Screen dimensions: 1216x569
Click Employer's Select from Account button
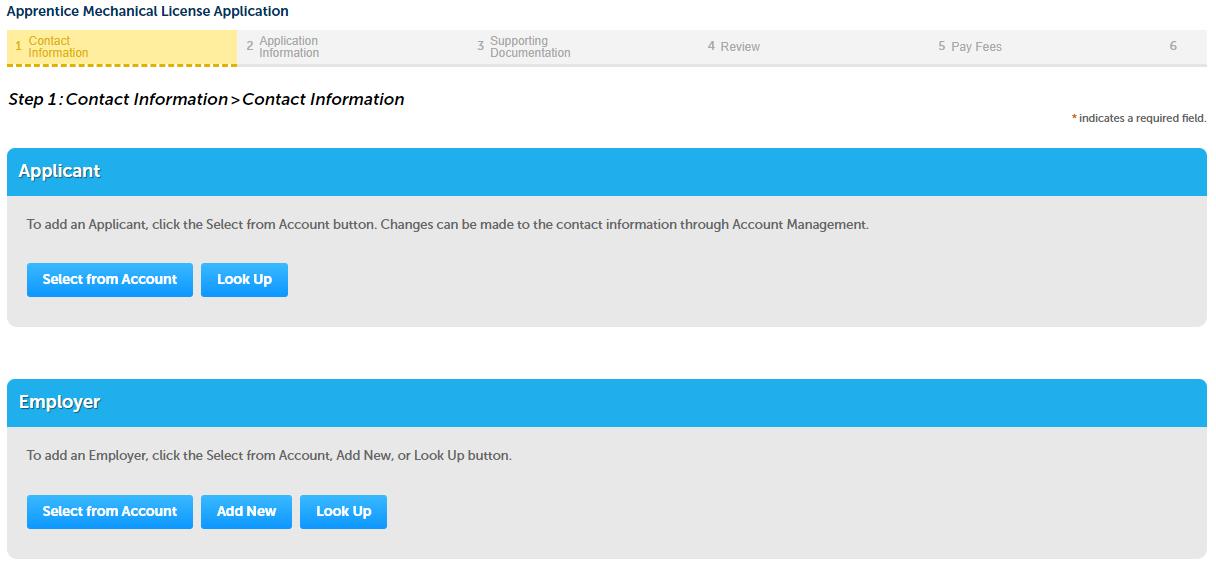tap(110, 512)
